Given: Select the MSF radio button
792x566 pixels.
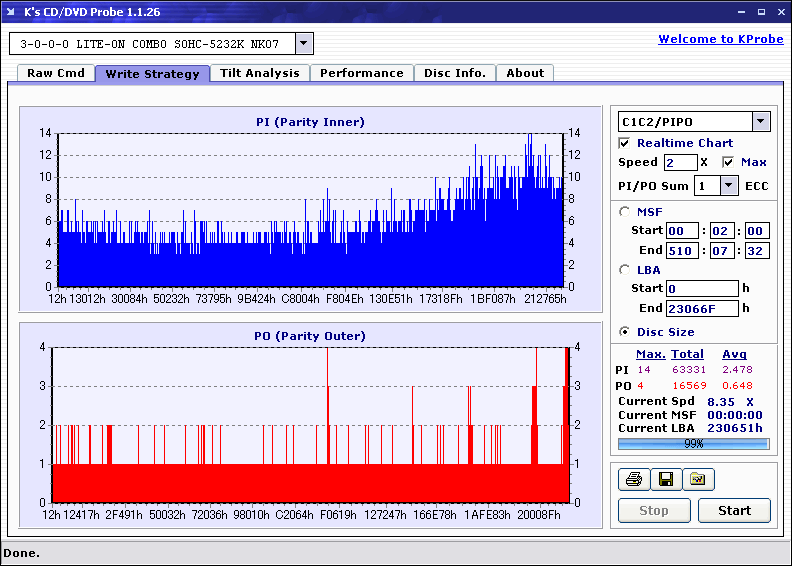Looking at the screenshot, I should pos(625,211).
